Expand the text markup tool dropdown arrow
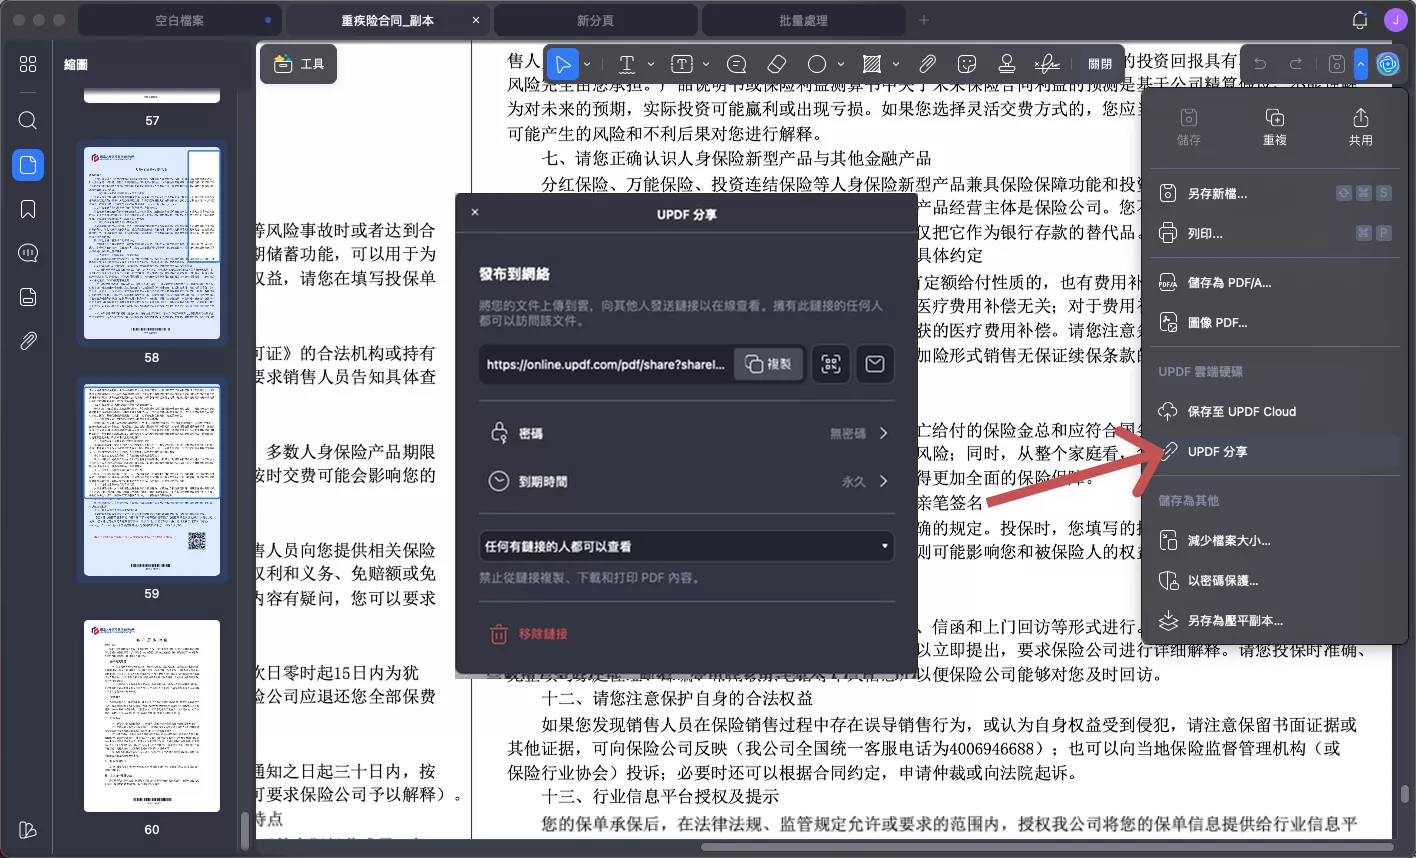 (651, 65)
